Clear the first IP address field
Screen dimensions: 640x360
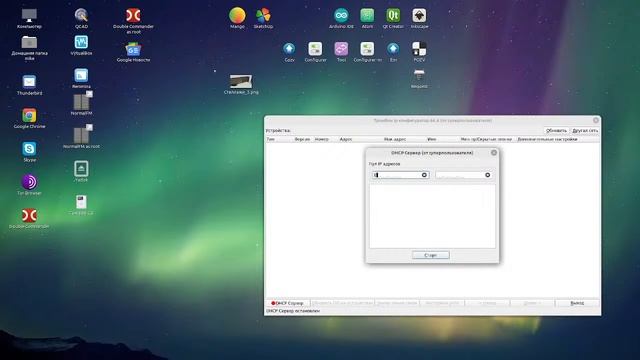424,175
